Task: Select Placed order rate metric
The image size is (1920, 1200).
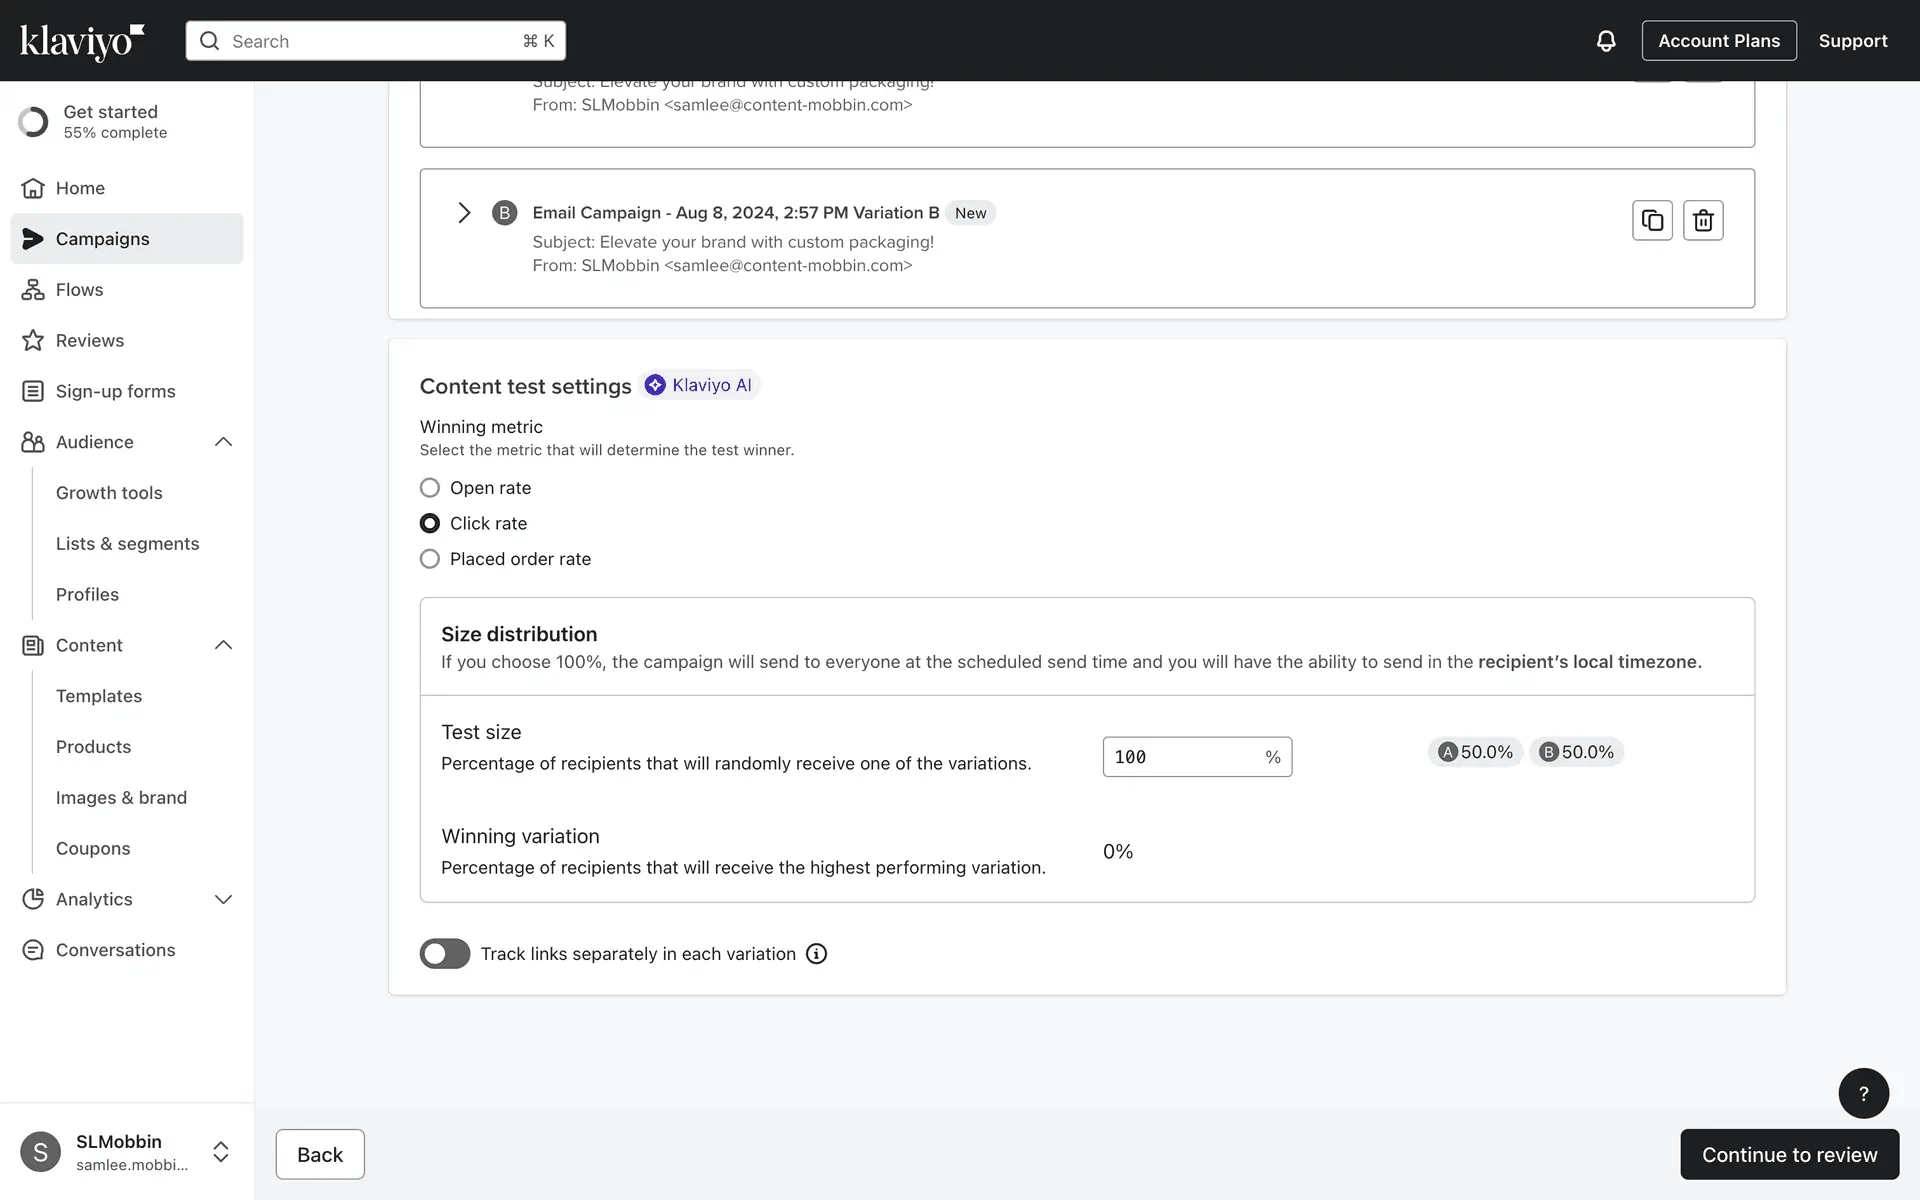Action: 430,559
